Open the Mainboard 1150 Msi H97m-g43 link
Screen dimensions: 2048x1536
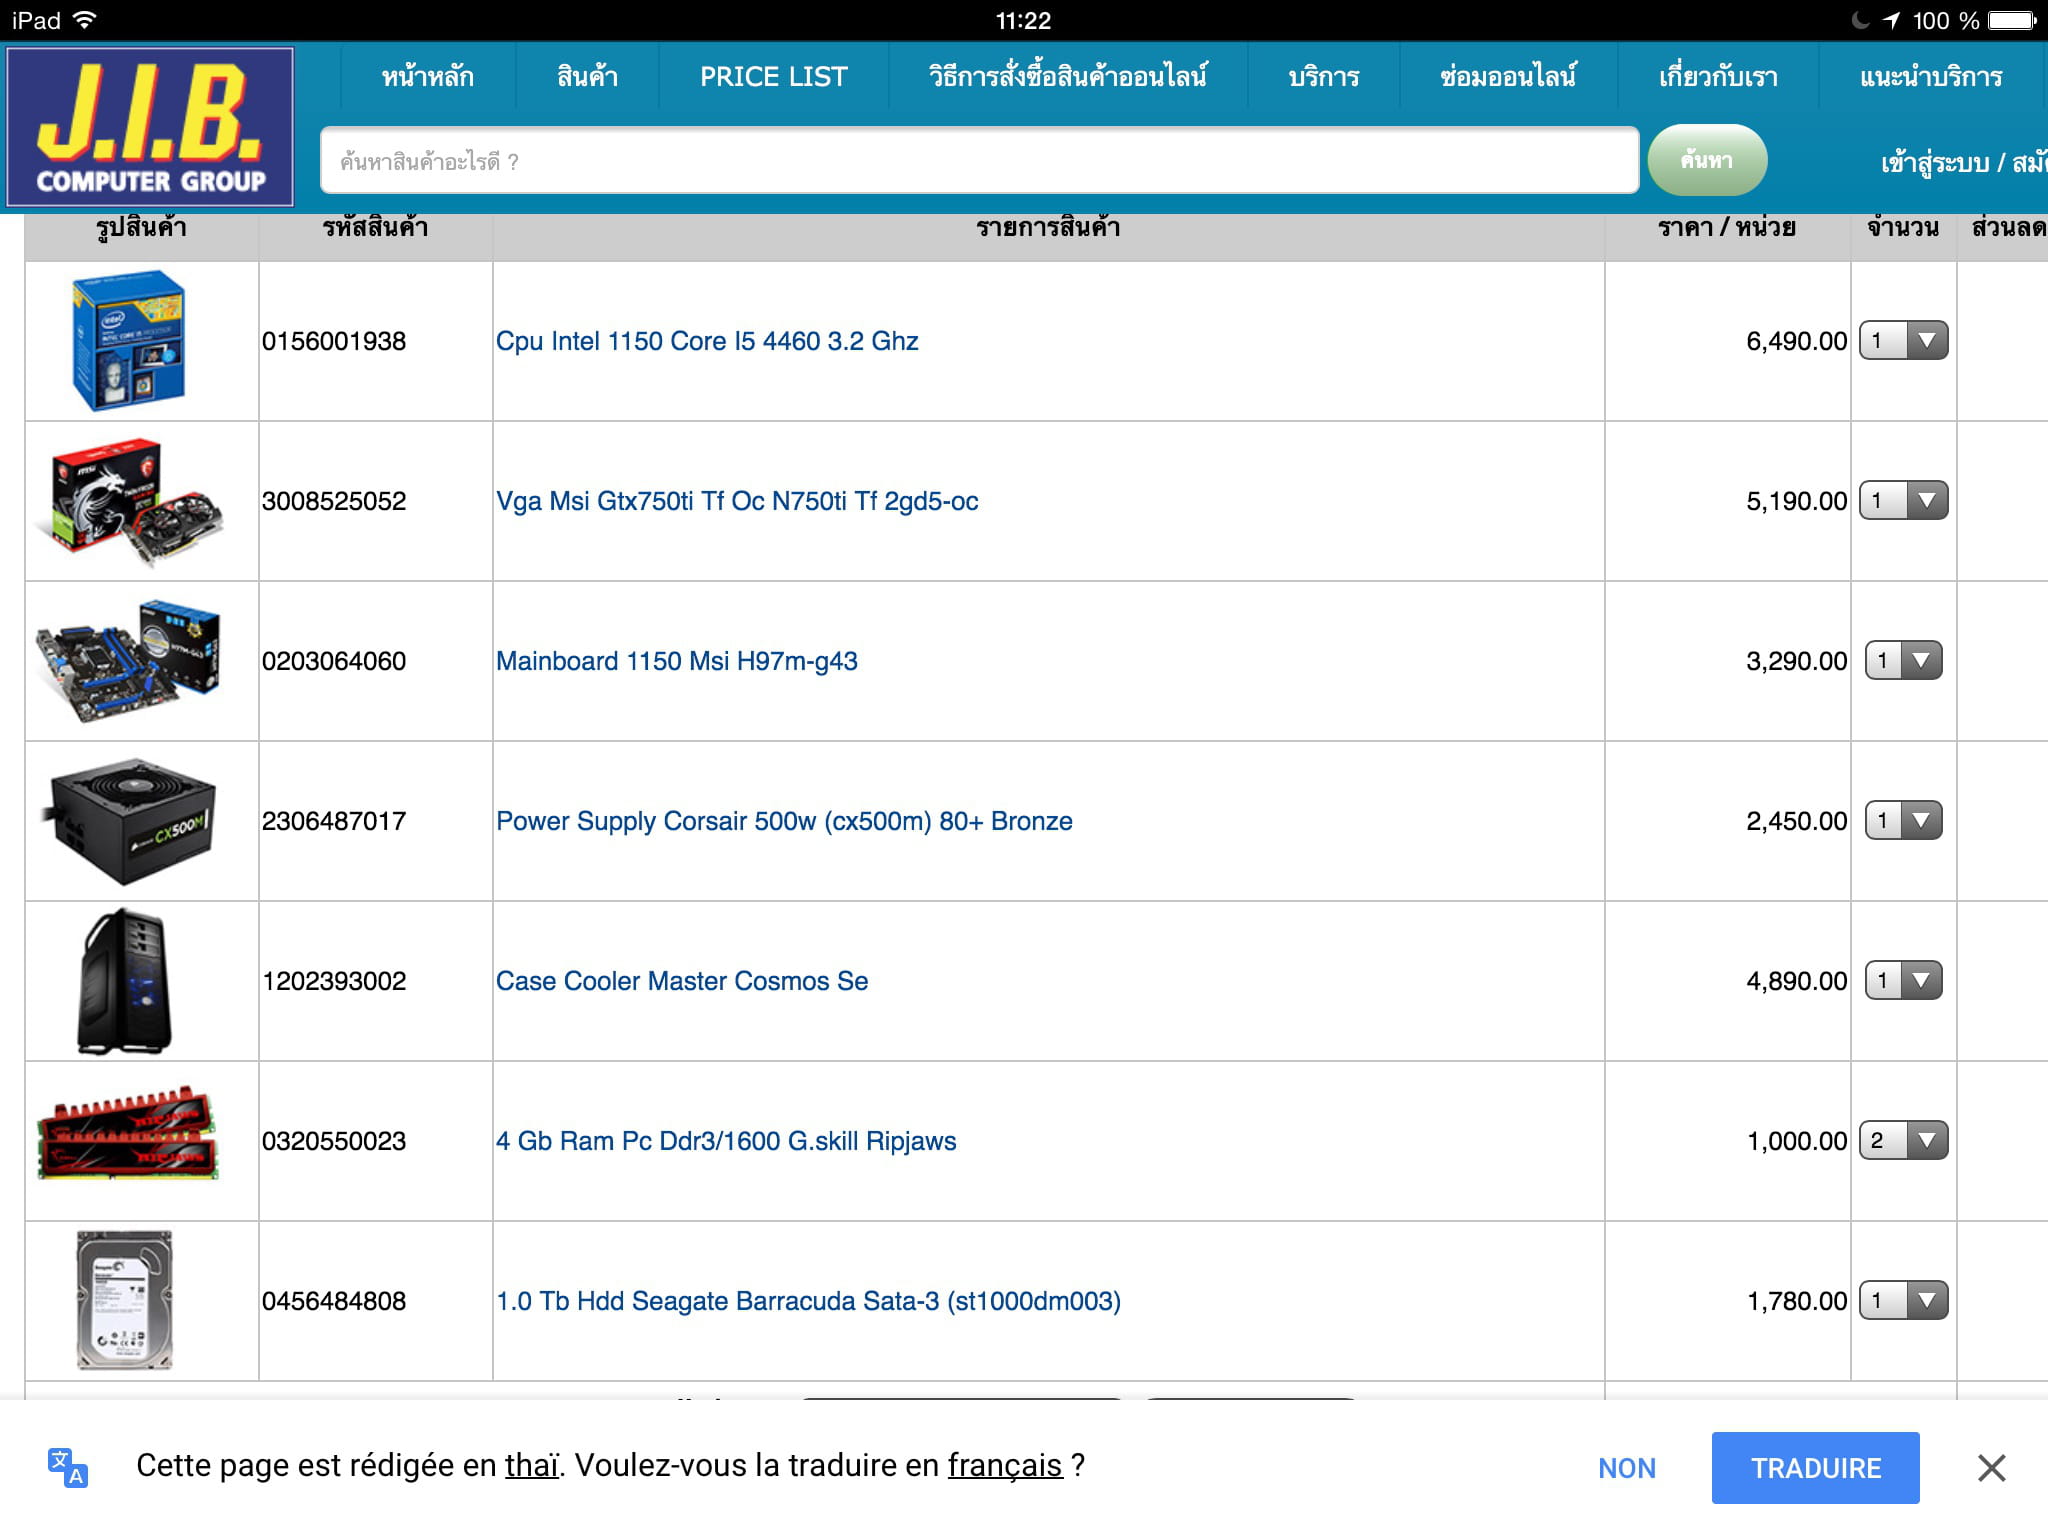point(677,661)
